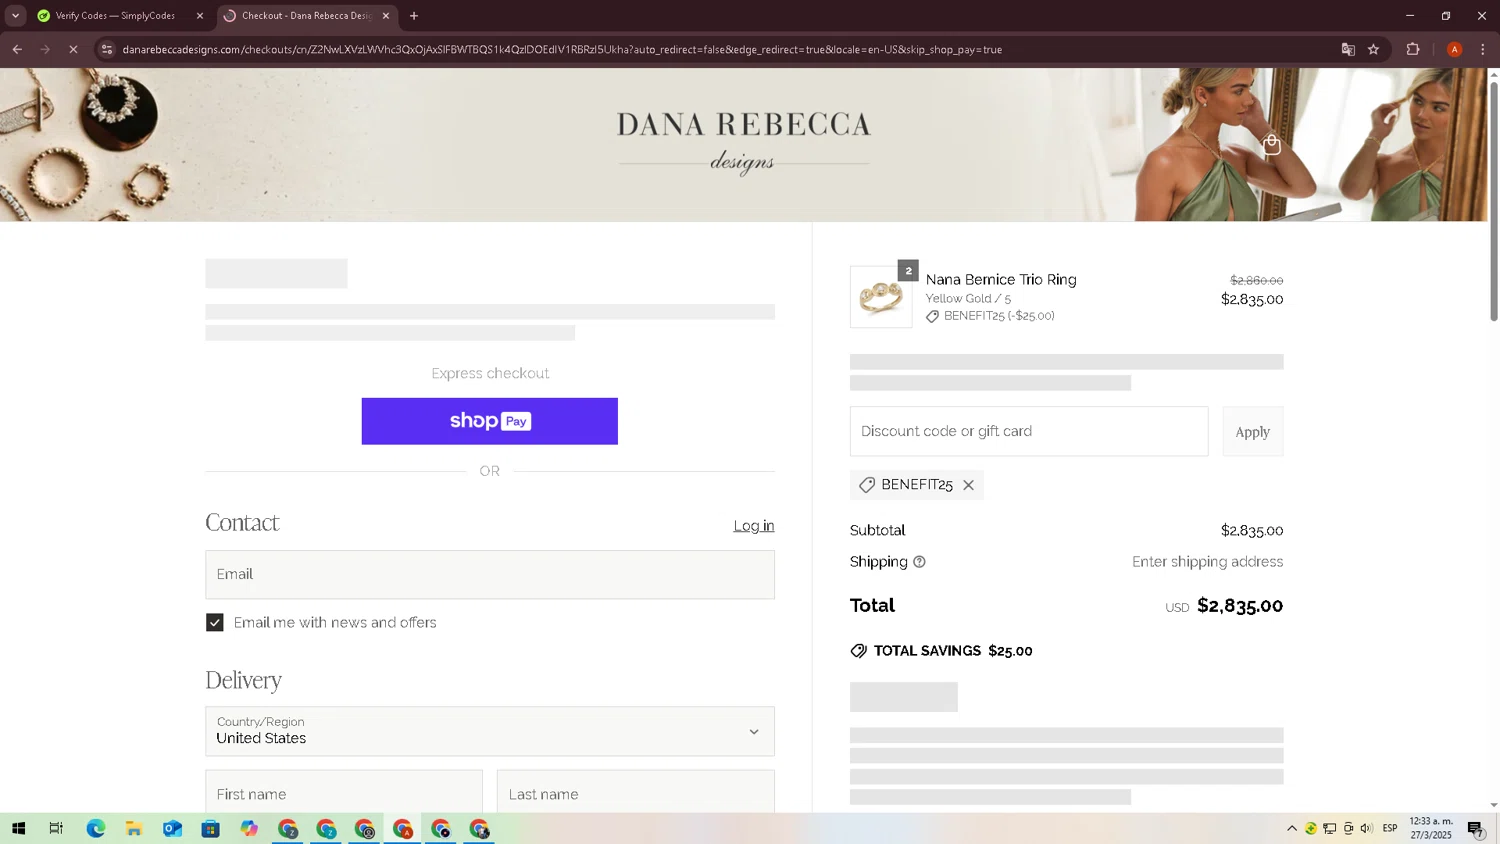1500x844 pixels.
Task: Launch Microsoft Edge from the taskbar
Action: [96, 828]
